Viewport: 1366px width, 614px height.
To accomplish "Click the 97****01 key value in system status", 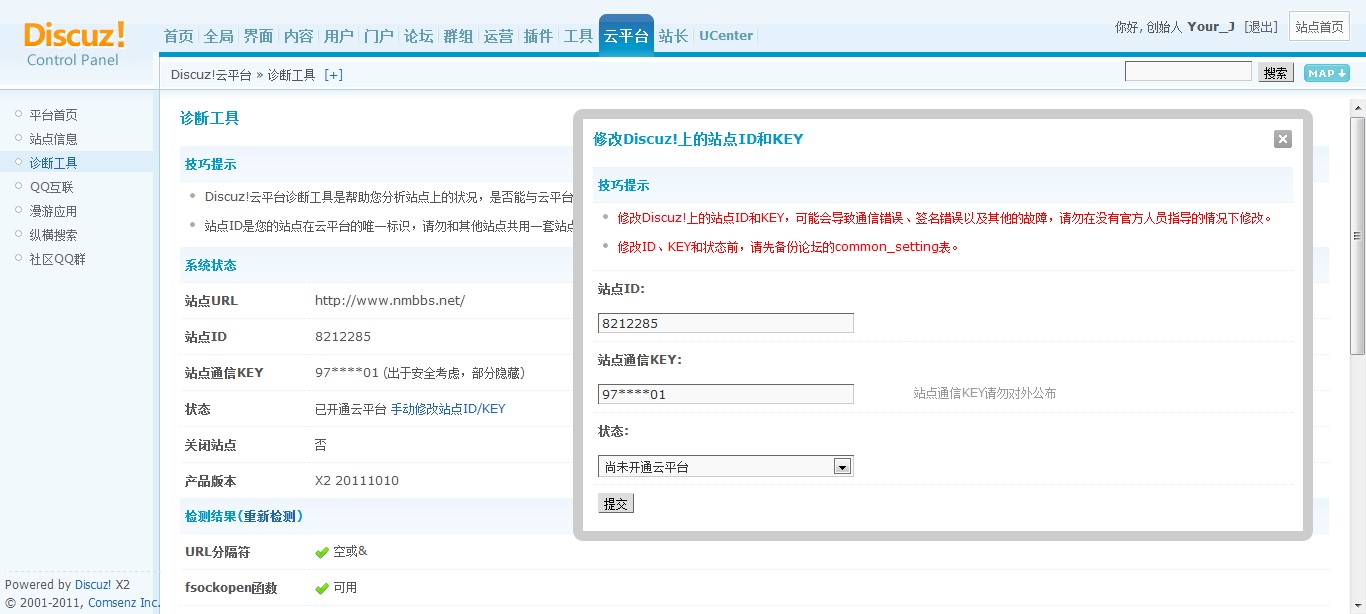I will (x=347, y=373).
